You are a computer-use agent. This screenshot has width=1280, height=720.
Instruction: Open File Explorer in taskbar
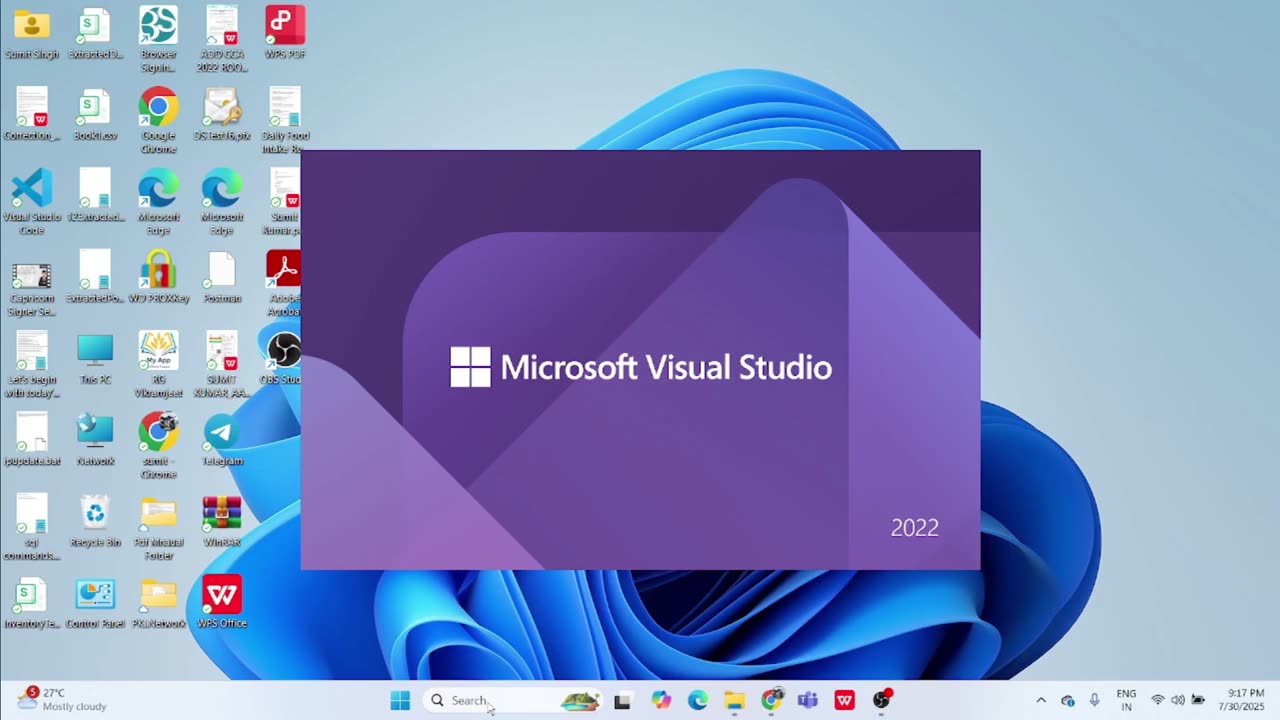735,700
